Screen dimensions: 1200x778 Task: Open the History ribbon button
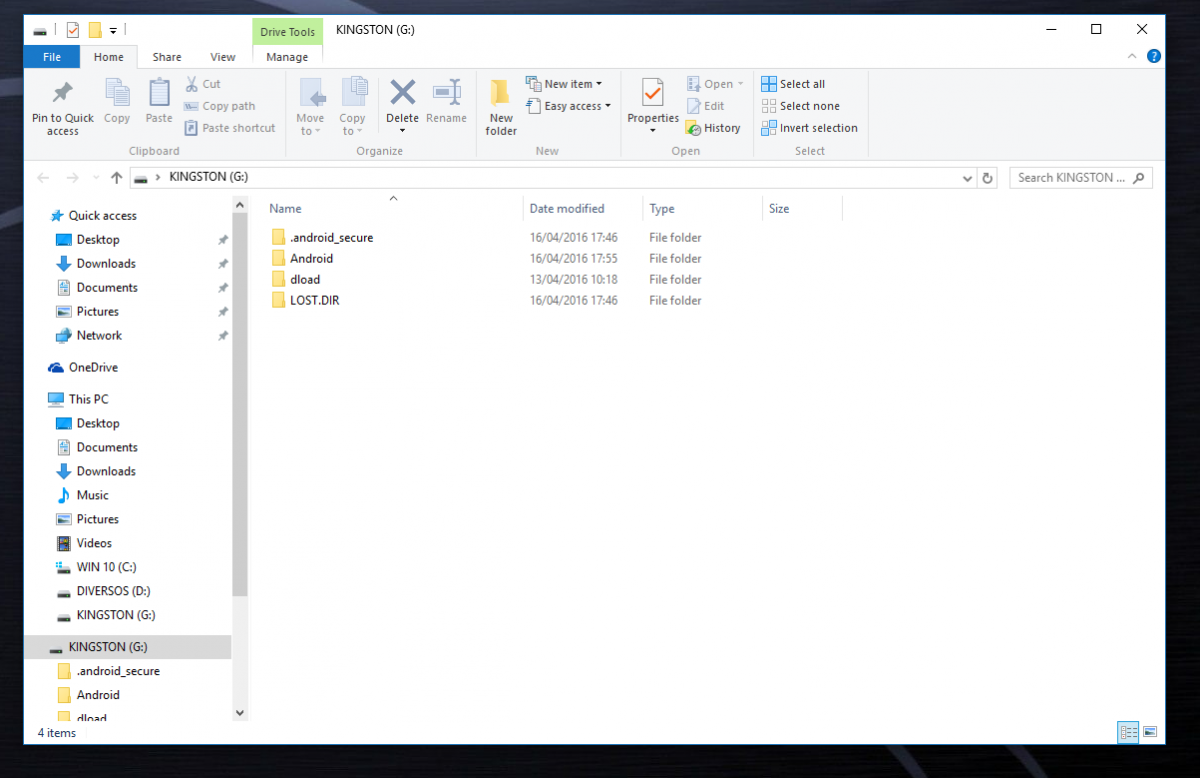[713, 128]
